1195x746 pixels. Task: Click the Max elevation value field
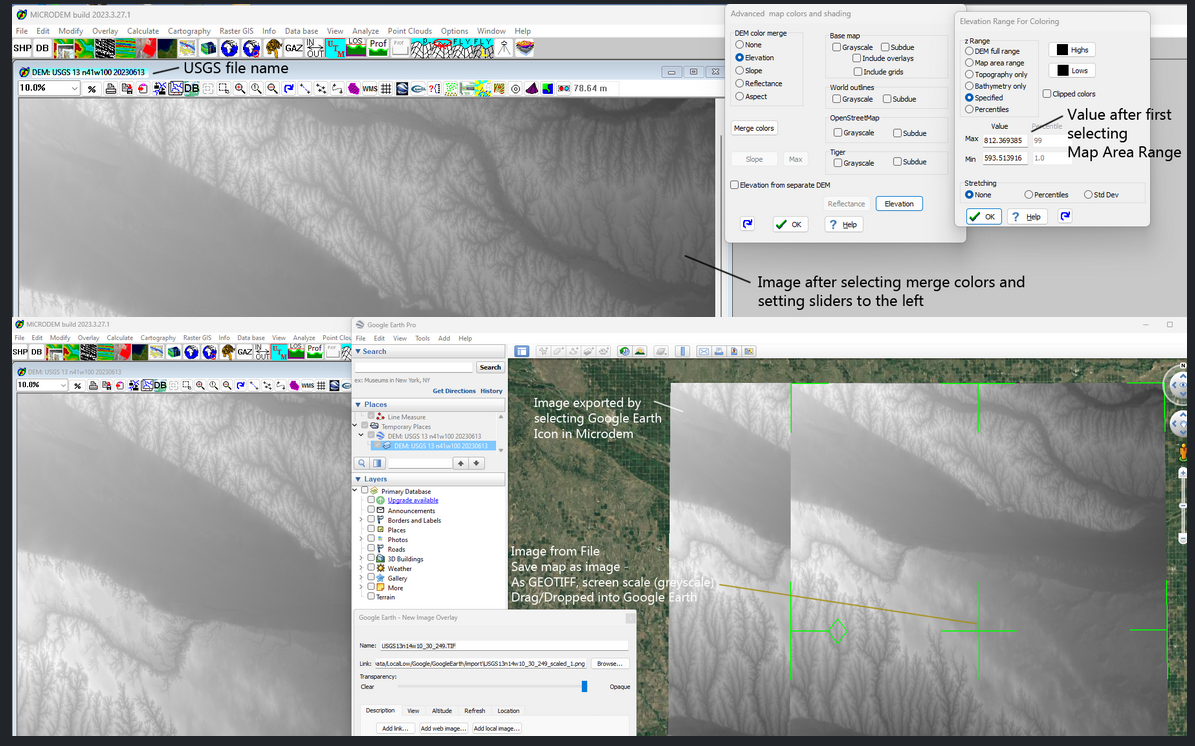pyautogui.click(x=1003, y=141)
